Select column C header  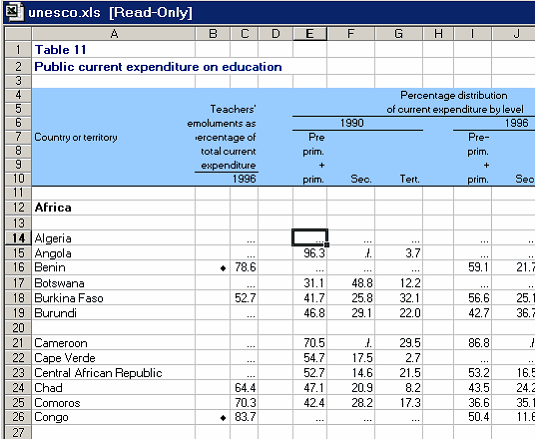tap(244, 34)
